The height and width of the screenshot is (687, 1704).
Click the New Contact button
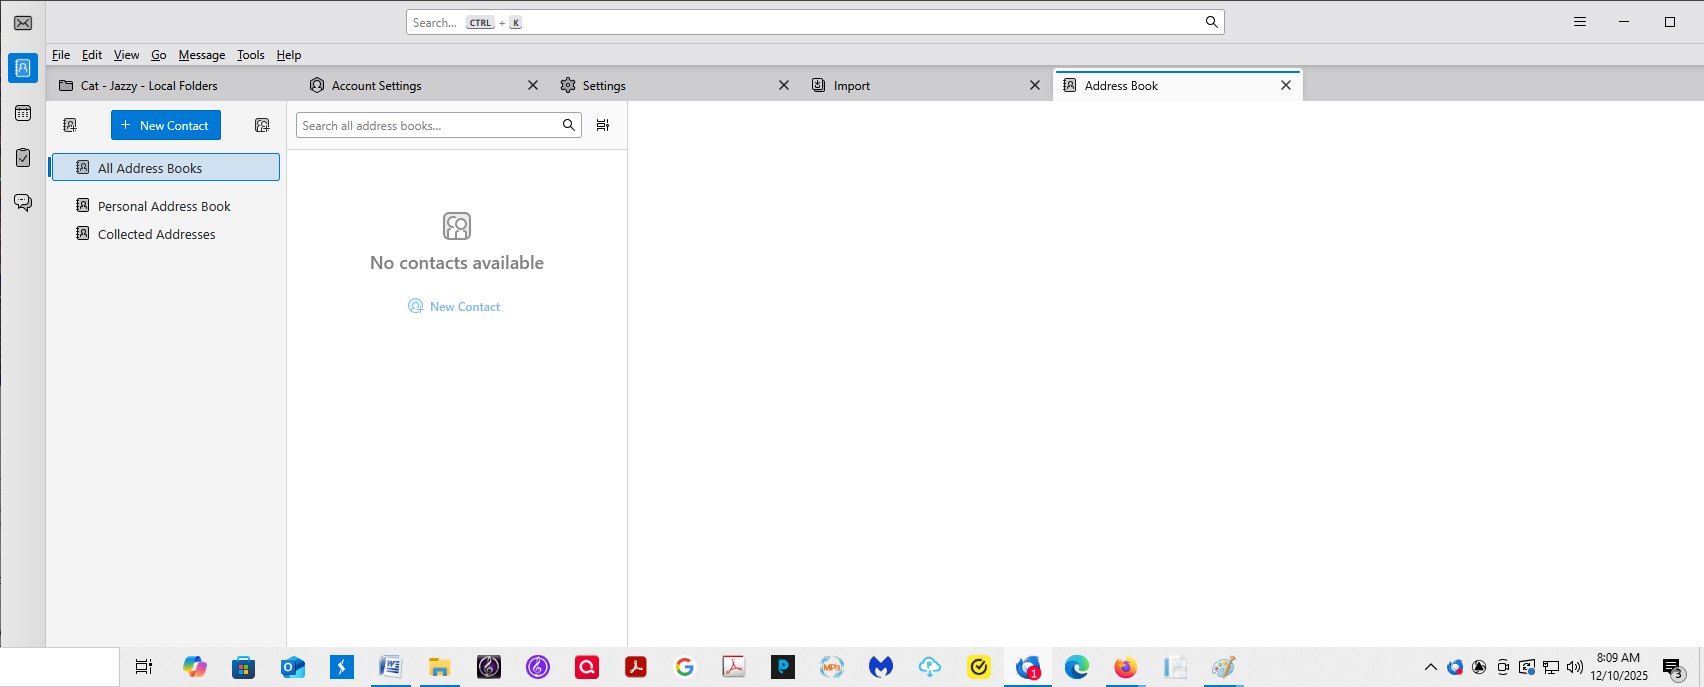click(x=166, y=125)
